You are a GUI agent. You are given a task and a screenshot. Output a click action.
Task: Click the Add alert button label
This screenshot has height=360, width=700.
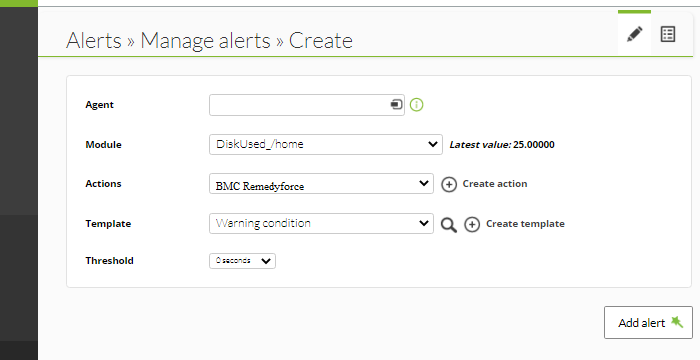tap(642, 323)
